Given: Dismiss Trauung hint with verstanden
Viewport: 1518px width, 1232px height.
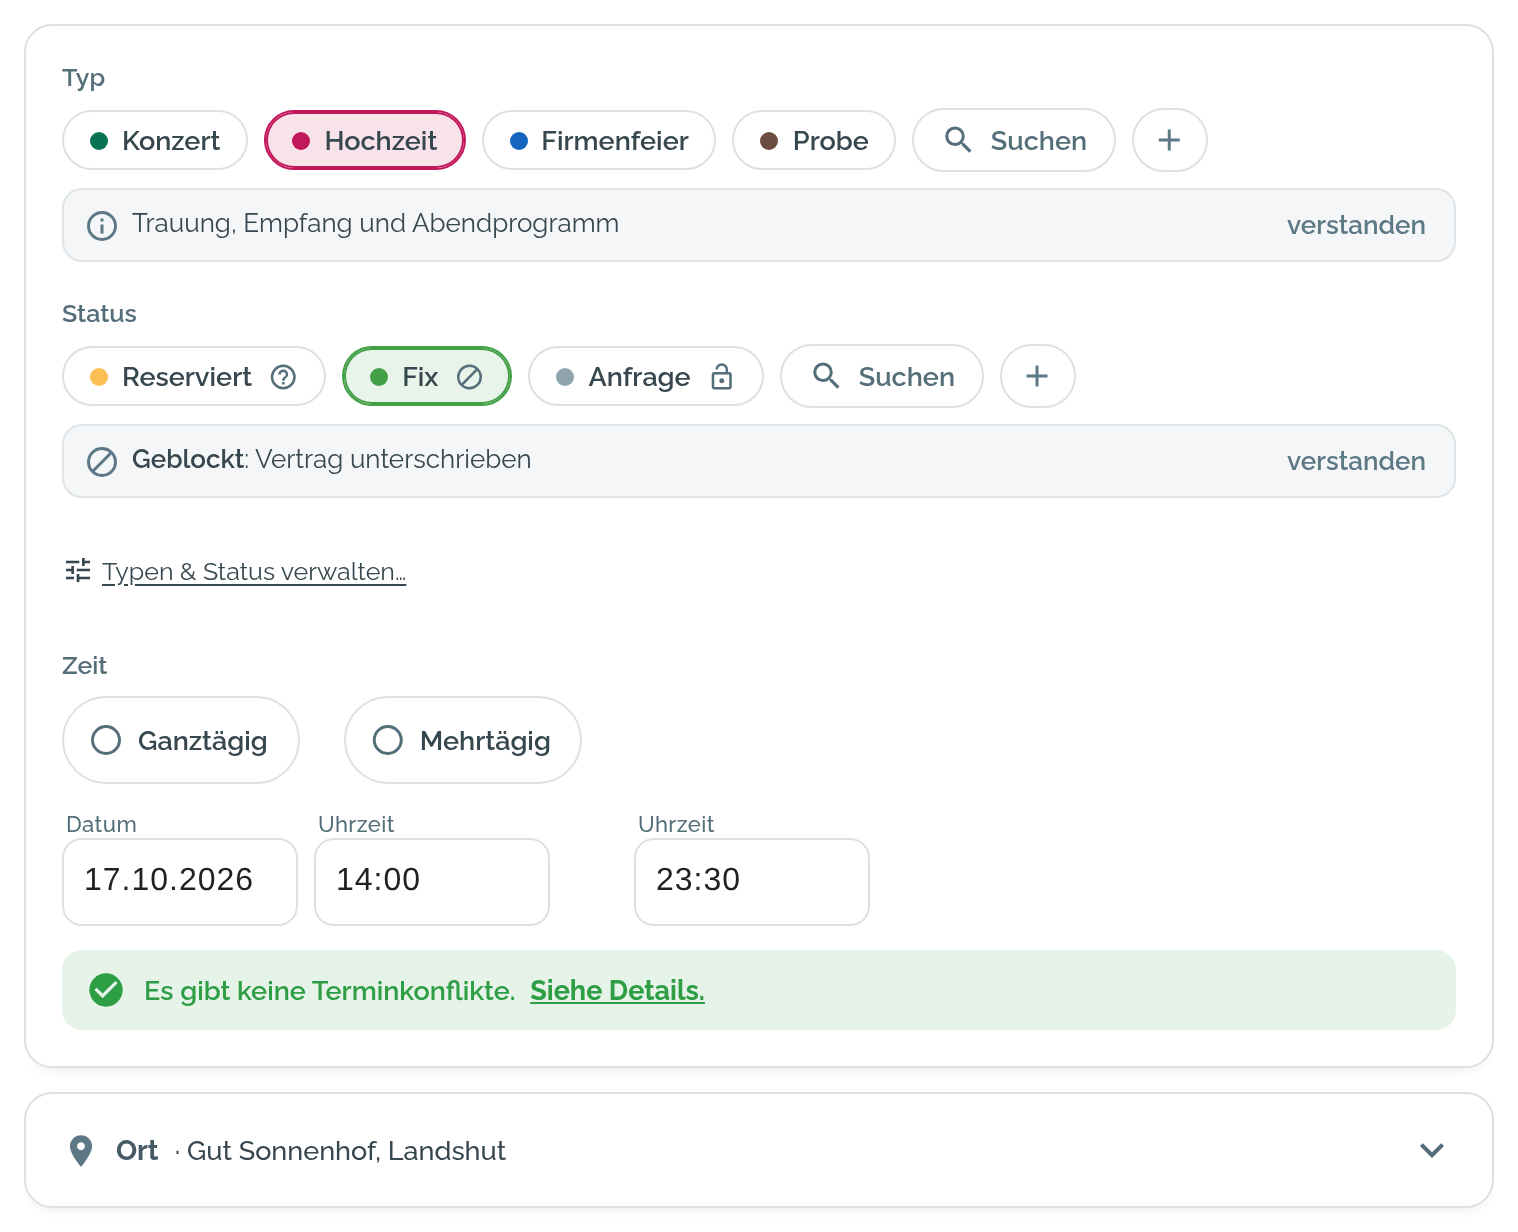Looking at the screenshot, I should [1356, 225].
